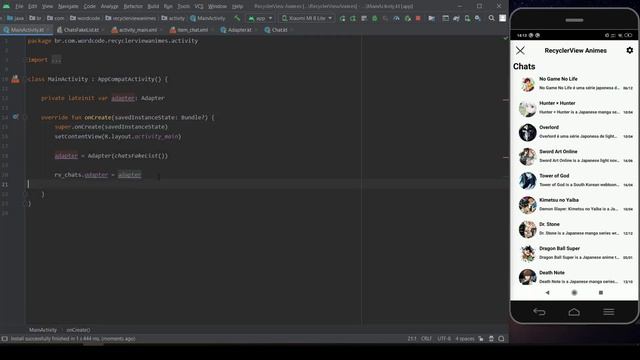This screenshot has height=360, width=640.
Task: Expand the folded import block
Action: 56,60
